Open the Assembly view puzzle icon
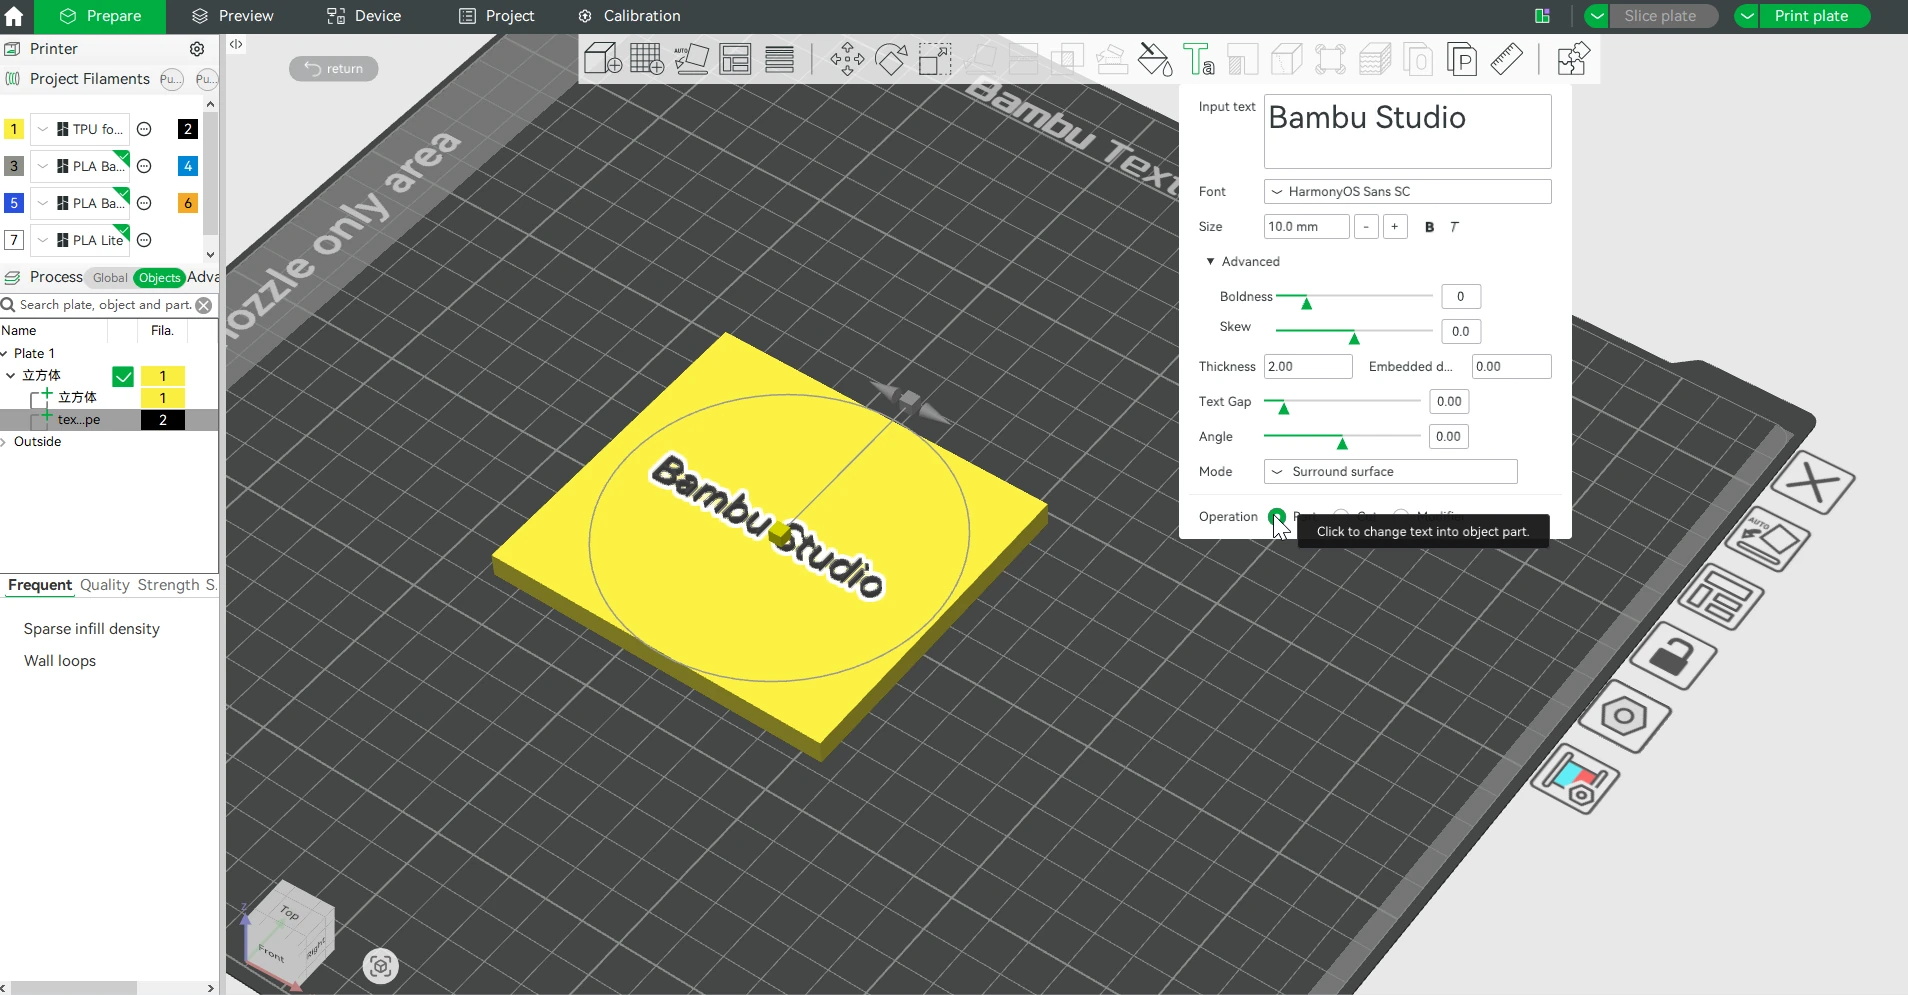Screen dimensions: 1908x995 tap(1573, 59)
